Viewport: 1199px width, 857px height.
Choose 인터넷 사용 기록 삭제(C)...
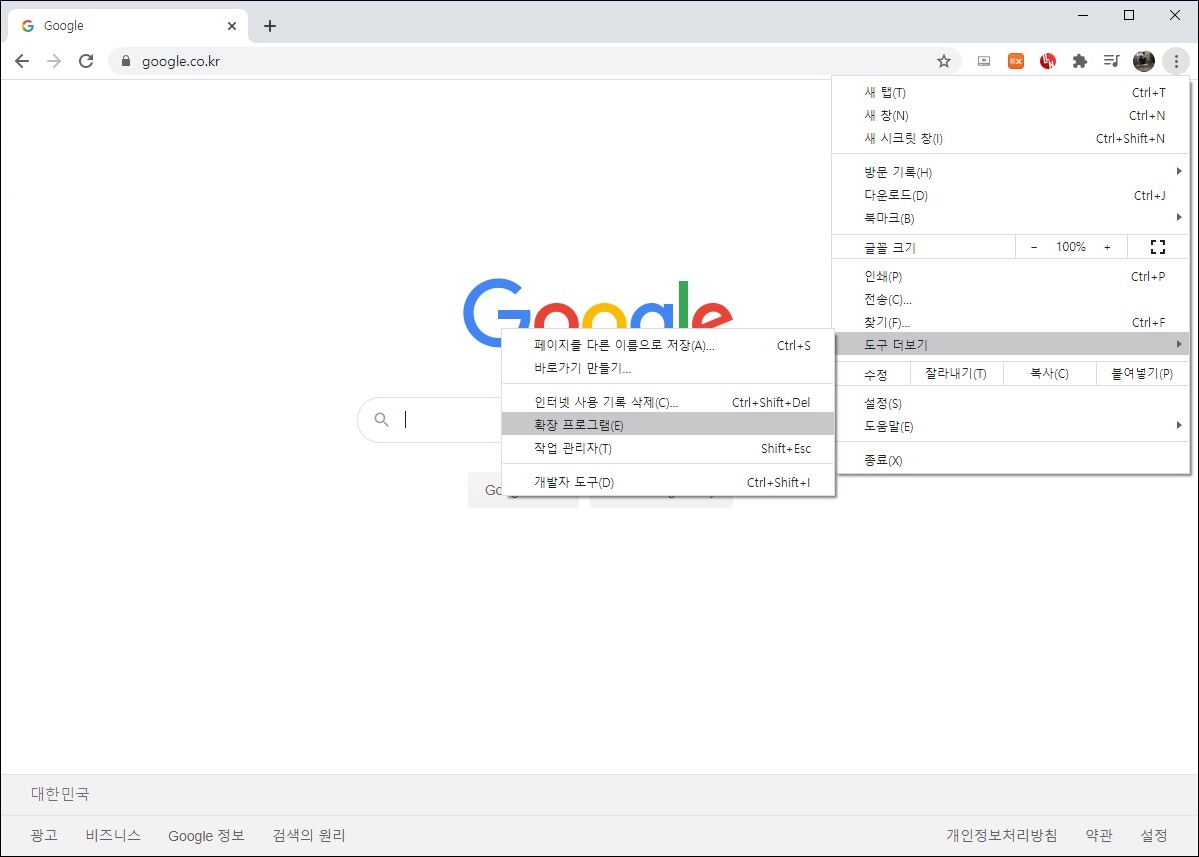click(x=668, y=402)
